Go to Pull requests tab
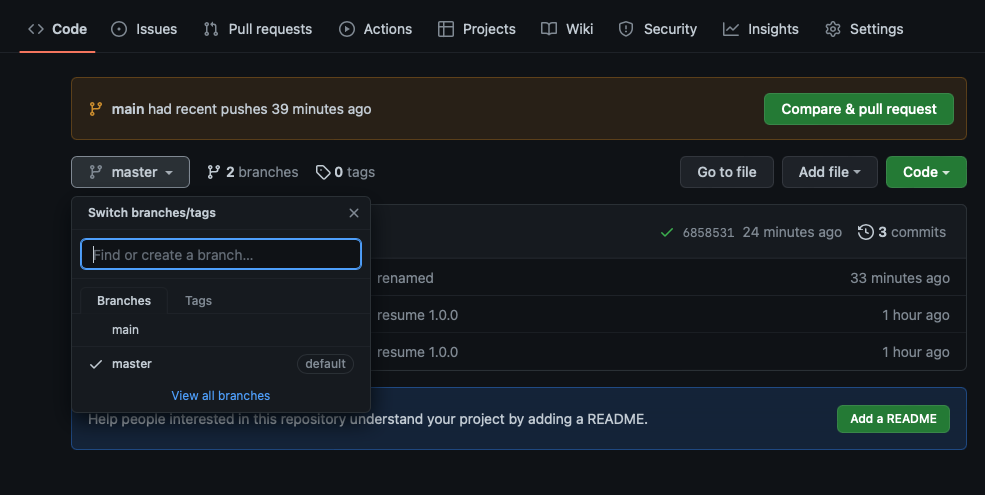Image resolution: width=985 pixels, height=495 pixels. tap(258, 29)
